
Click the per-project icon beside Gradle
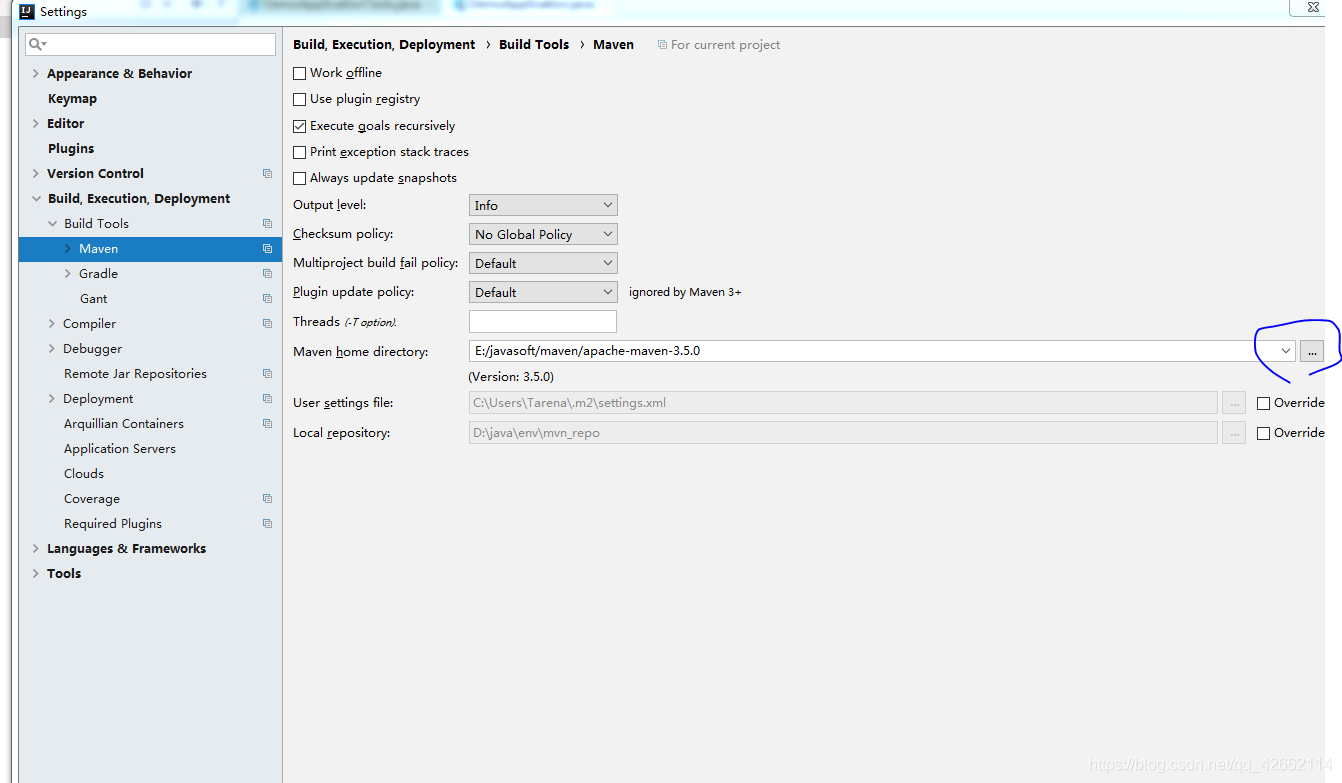tap(267, 273)
